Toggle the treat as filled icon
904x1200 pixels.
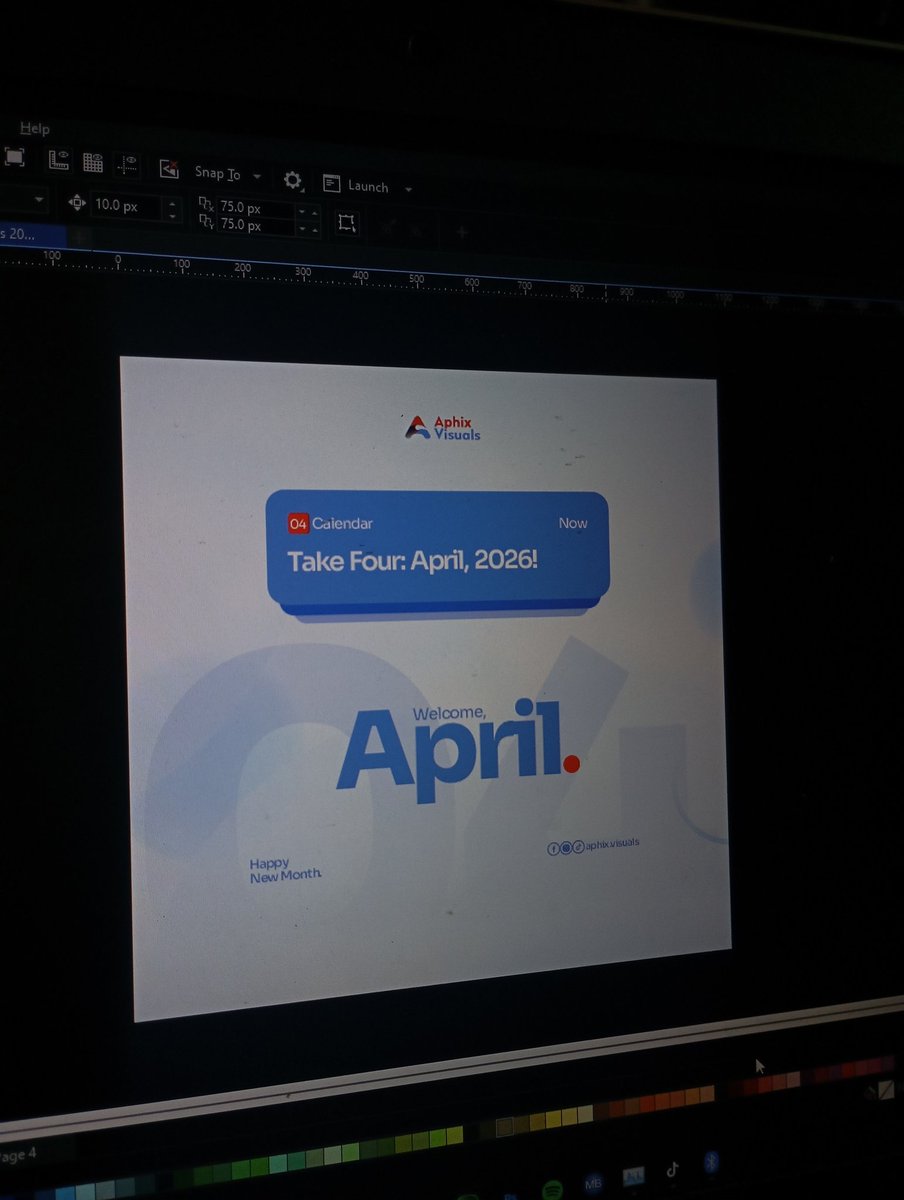click(346, 222)
